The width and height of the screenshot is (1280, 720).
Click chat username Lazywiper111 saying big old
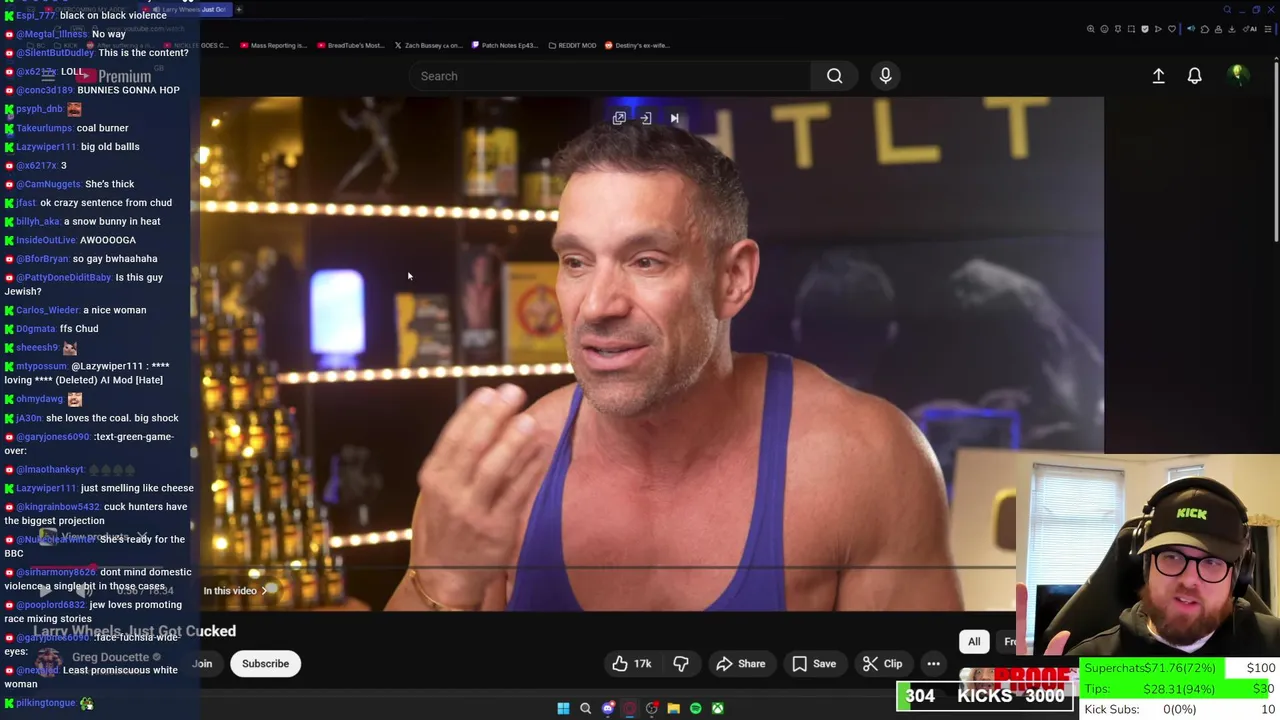[x=46, y=147]
